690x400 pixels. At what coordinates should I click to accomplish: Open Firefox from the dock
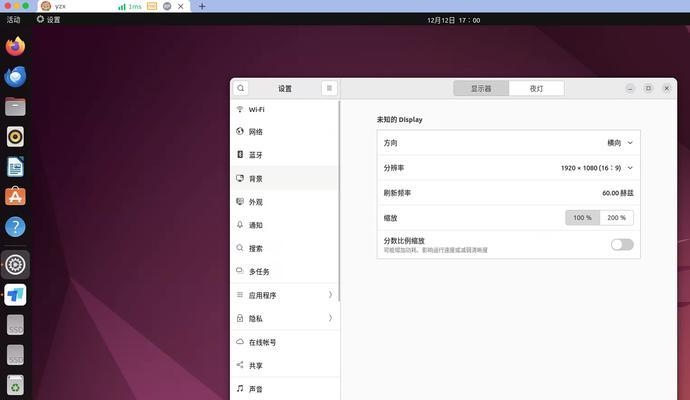(15, 46)
